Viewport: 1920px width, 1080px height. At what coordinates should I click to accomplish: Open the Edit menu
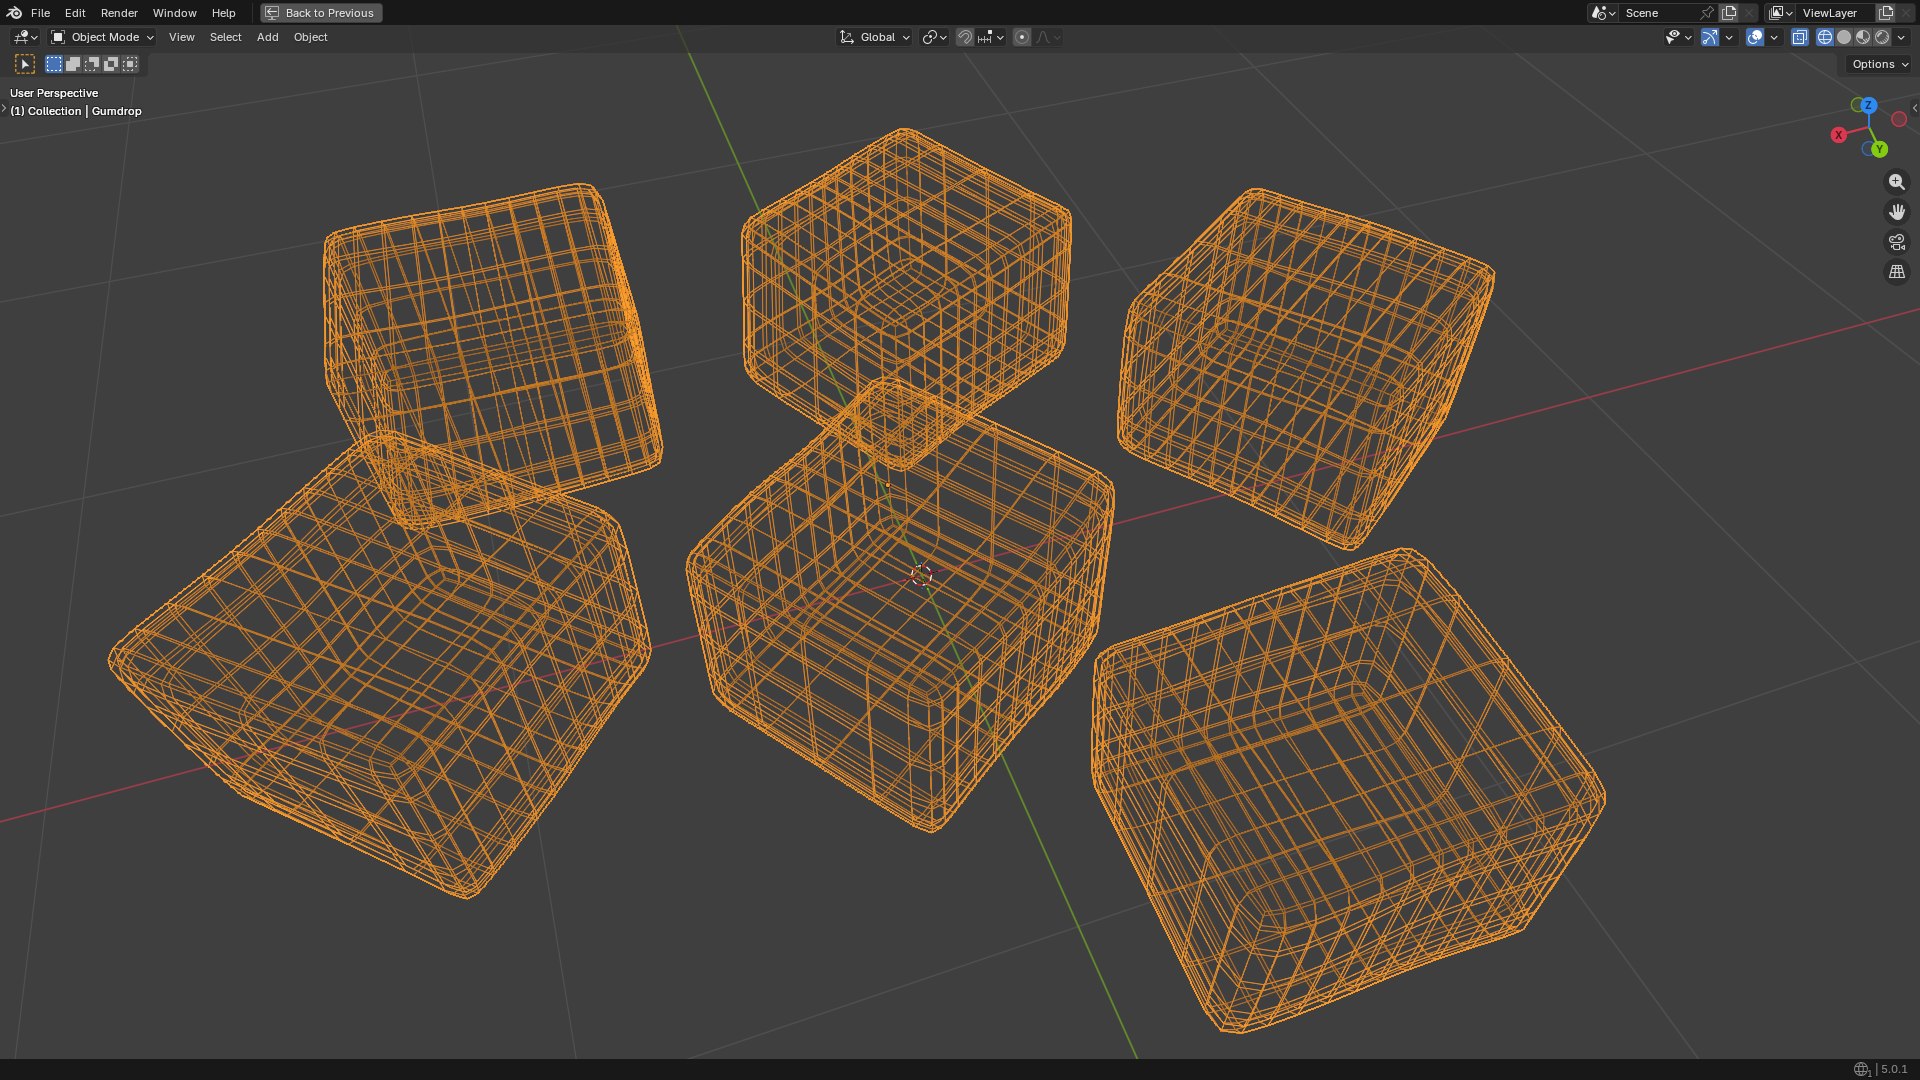click(x=75, y=13)
